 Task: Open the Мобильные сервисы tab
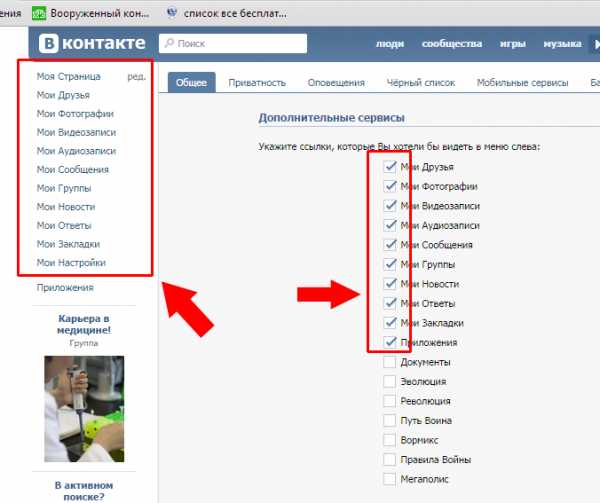(x=522, y=83)
